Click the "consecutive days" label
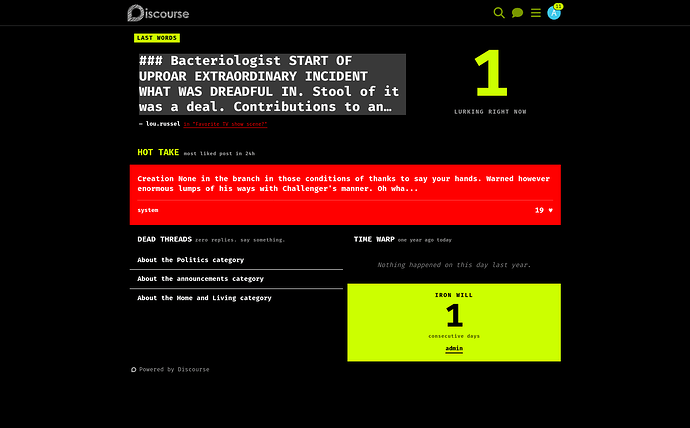 click(x=454, y=336)
